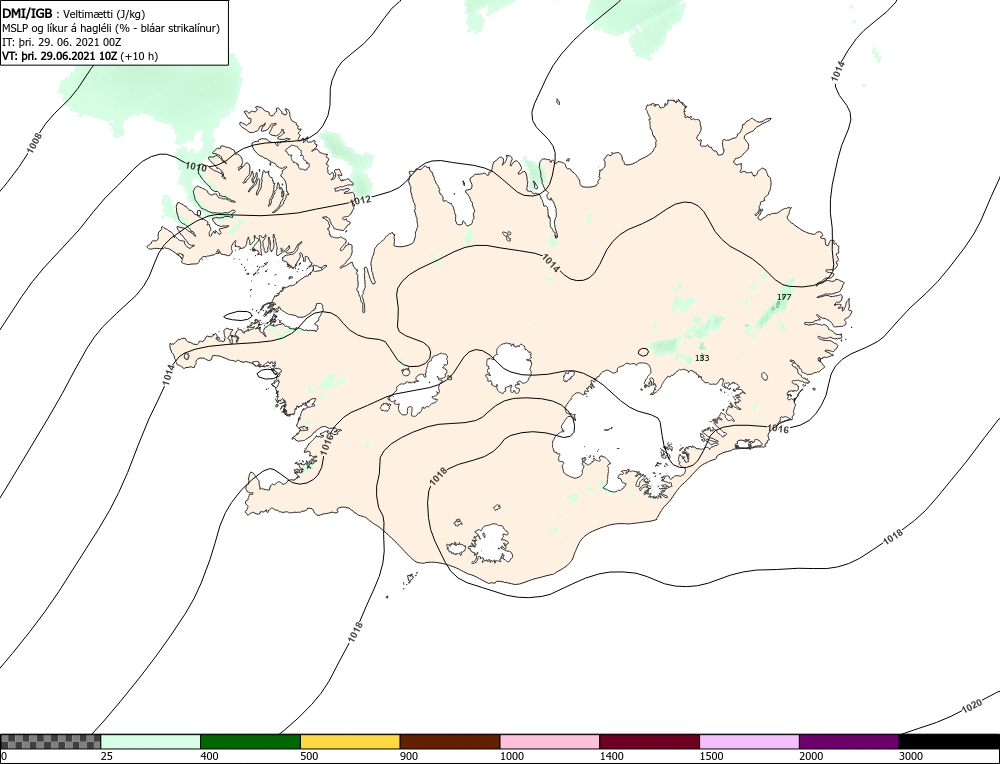Click the checkered 0-25 legend swatch
The width and height of the screenshot is (1000, 764).
(x=50, y=741)
